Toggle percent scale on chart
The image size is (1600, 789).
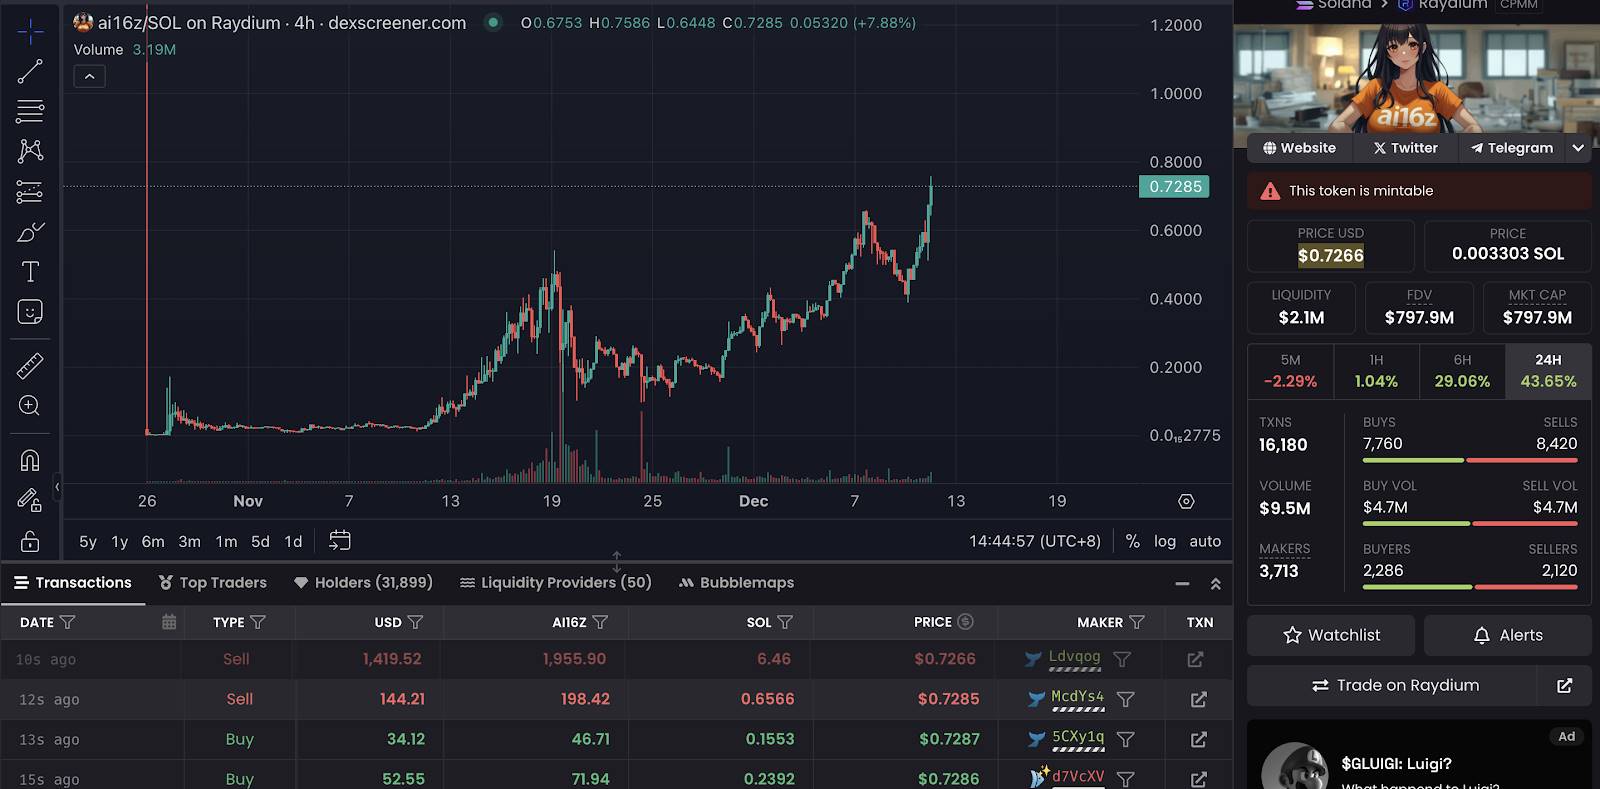(x=1132, y=541)
